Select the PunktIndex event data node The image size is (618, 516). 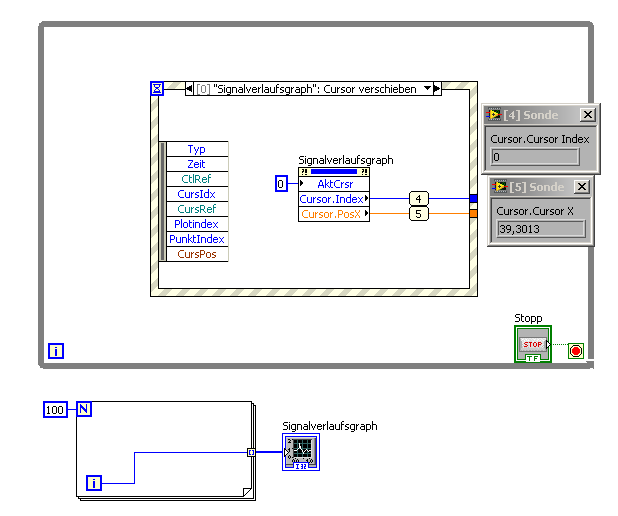pos(197,239)
